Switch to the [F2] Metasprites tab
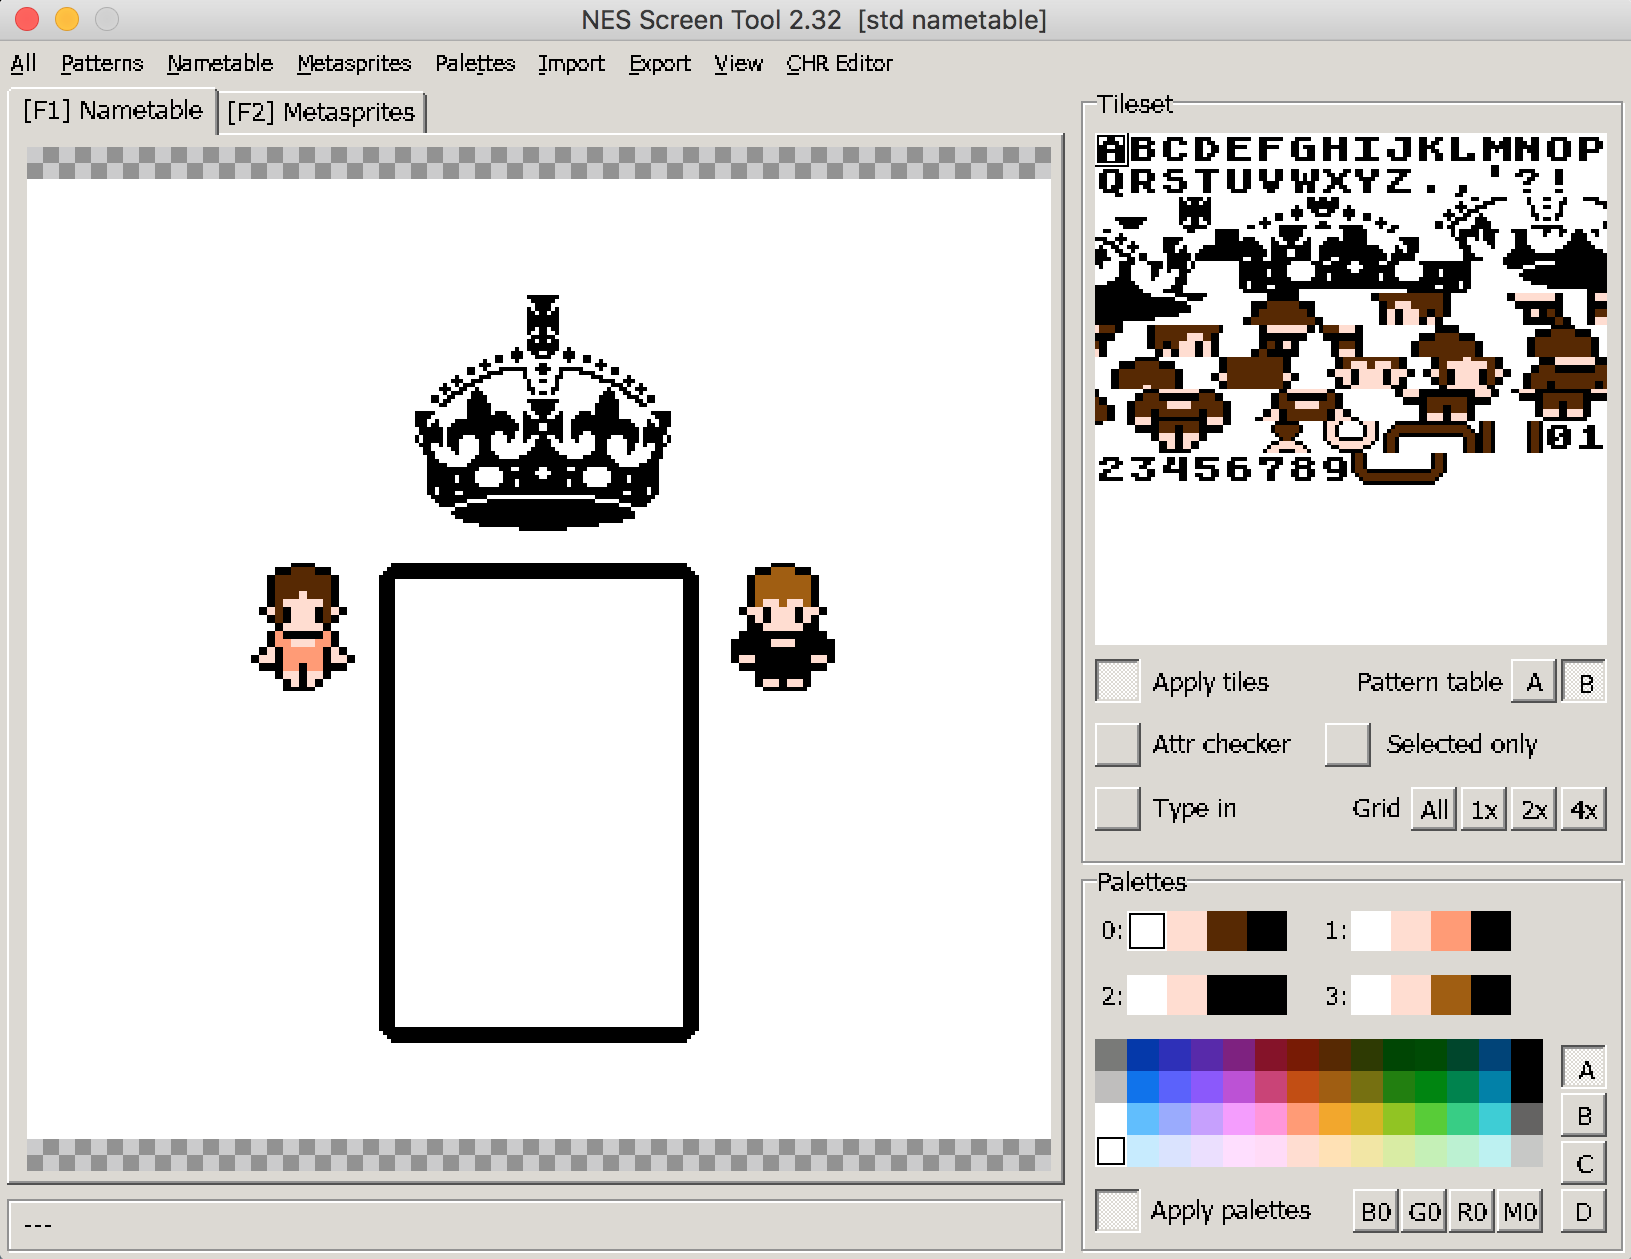This screenshot has height=1259, width=1631. coord(321,112)
